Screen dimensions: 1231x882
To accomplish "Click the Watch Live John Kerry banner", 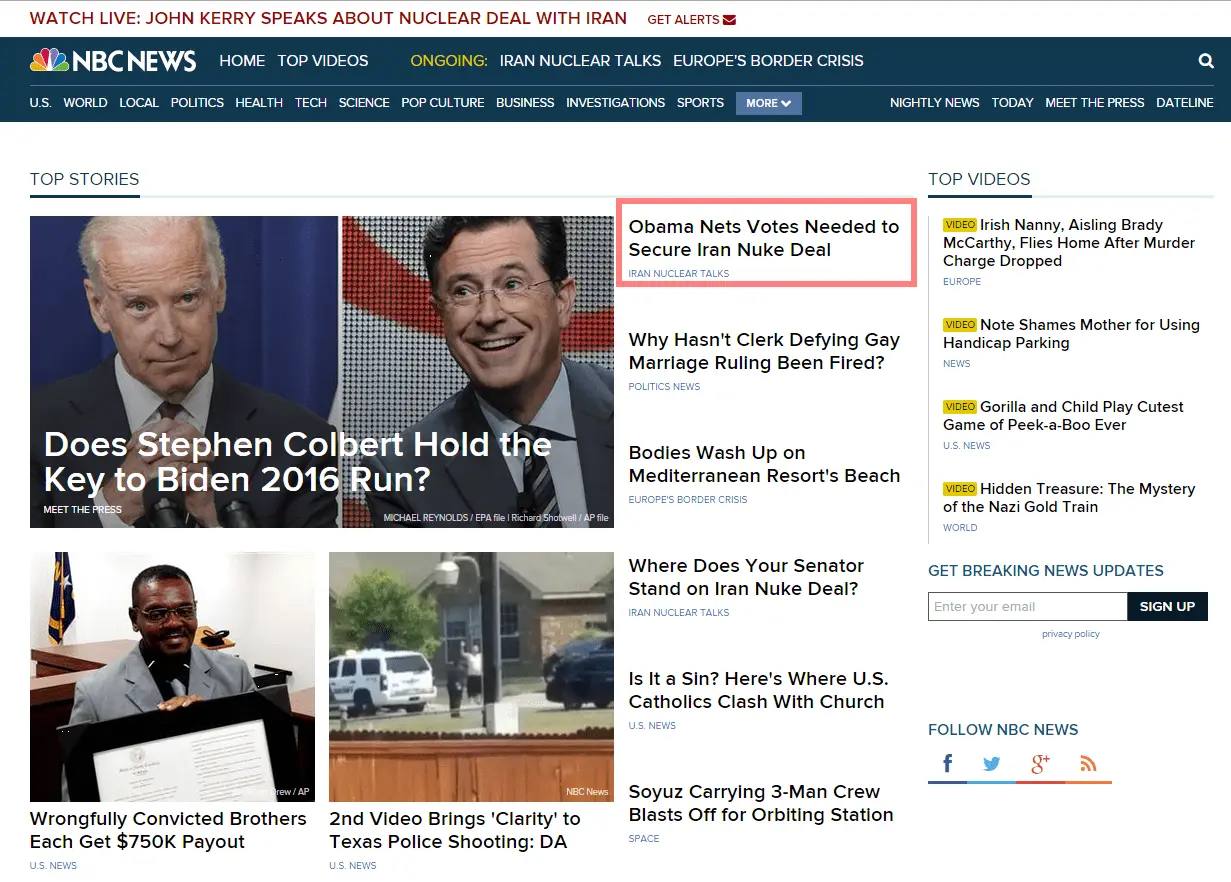I will 329,18.
